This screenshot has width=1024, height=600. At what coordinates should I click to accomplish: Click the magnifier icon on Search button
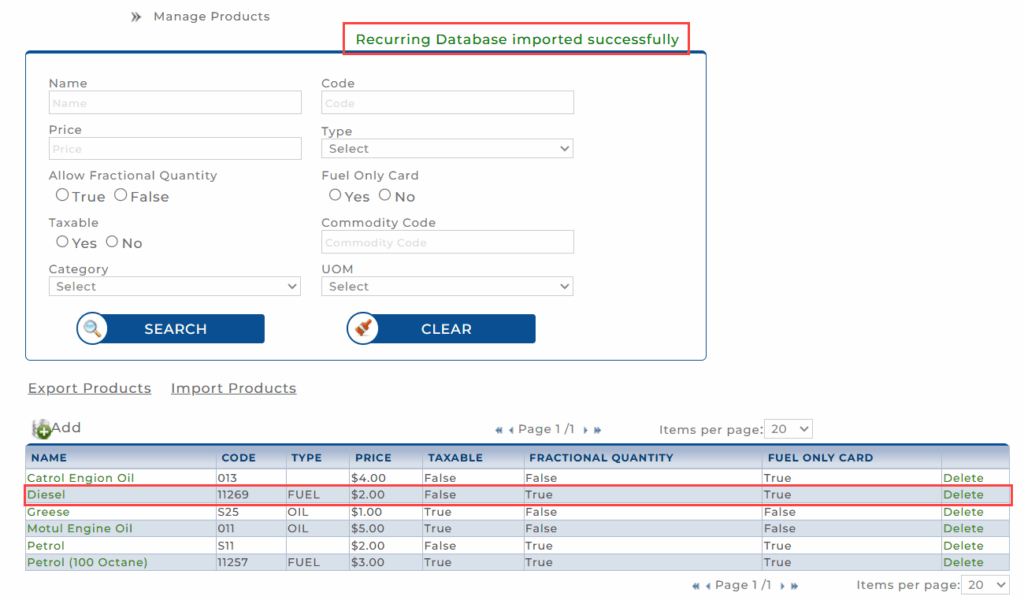coord(92,329)
